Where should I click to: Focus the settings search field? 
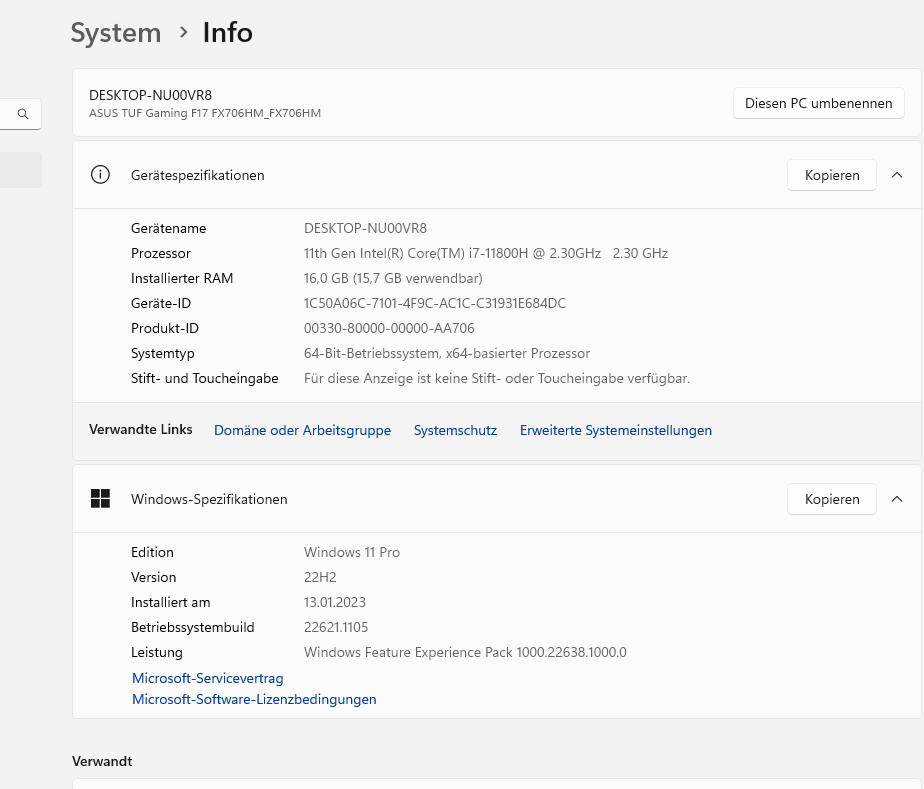(x=8, y=114)
